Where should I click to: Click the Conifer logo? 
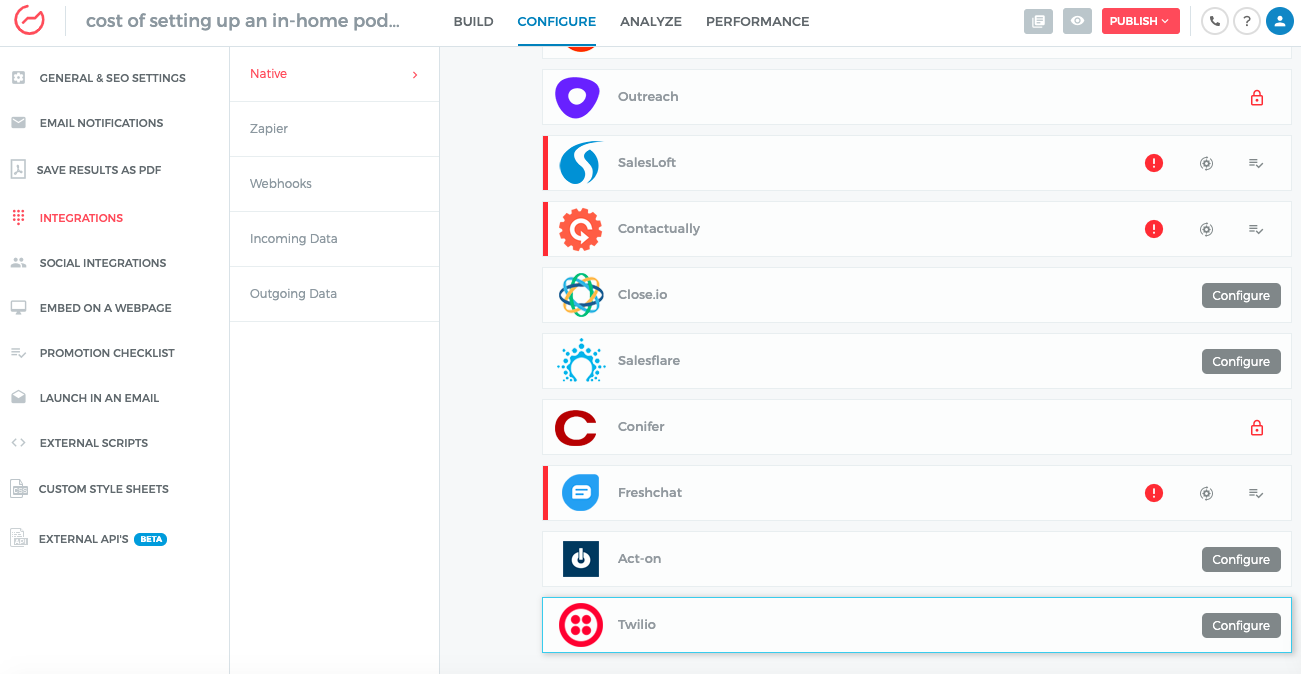576,427
